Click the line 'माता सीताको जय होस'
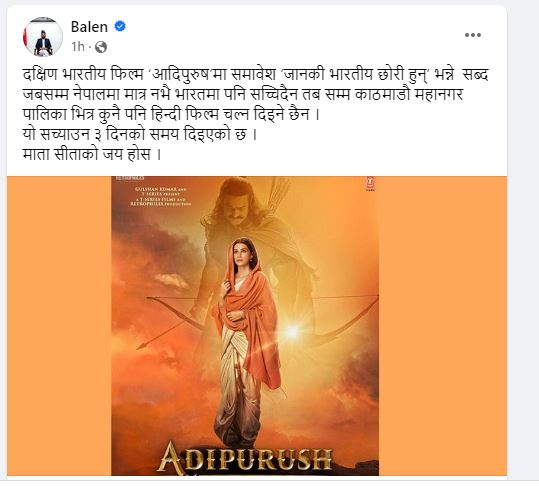Screen dimensions: 539x487 point(92,154)
